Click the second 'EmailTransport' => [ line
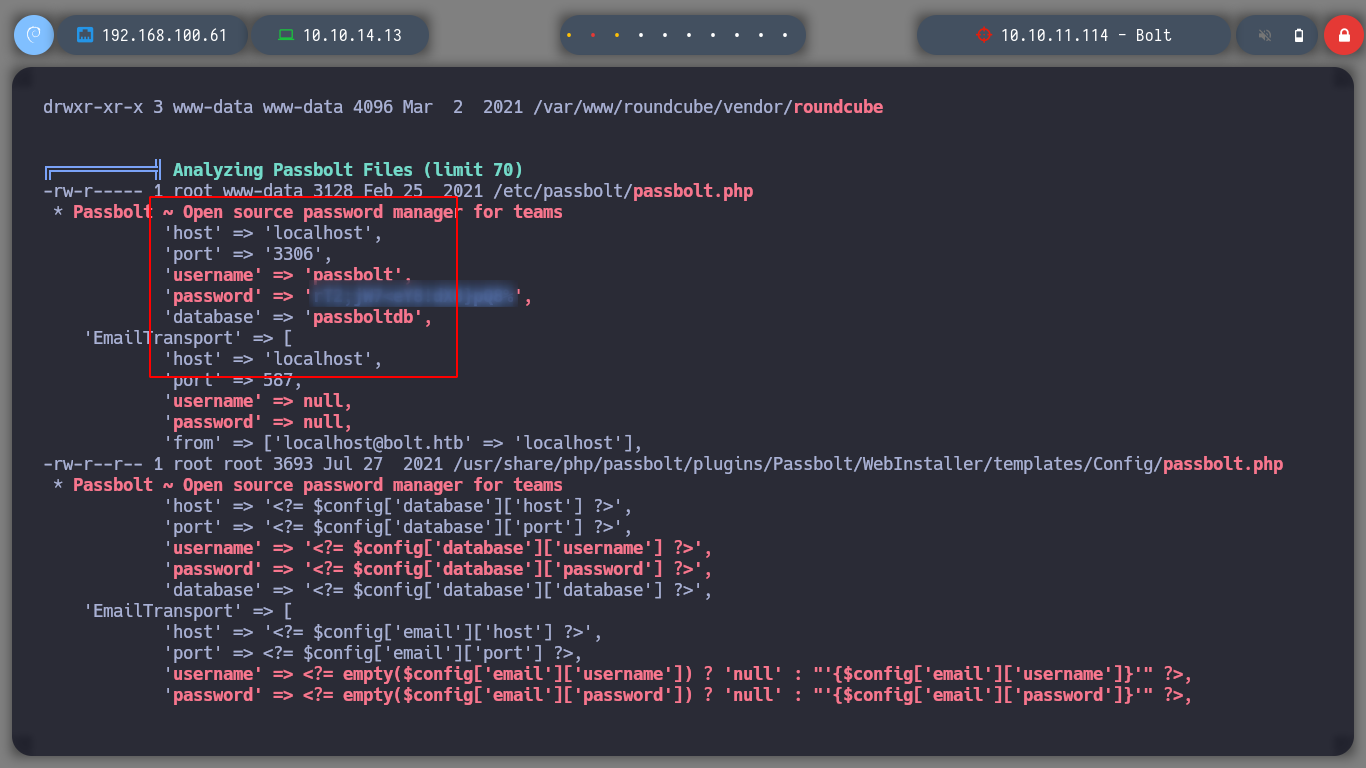The width and height of the screenshot is (1366, 768). coord(188,611)
